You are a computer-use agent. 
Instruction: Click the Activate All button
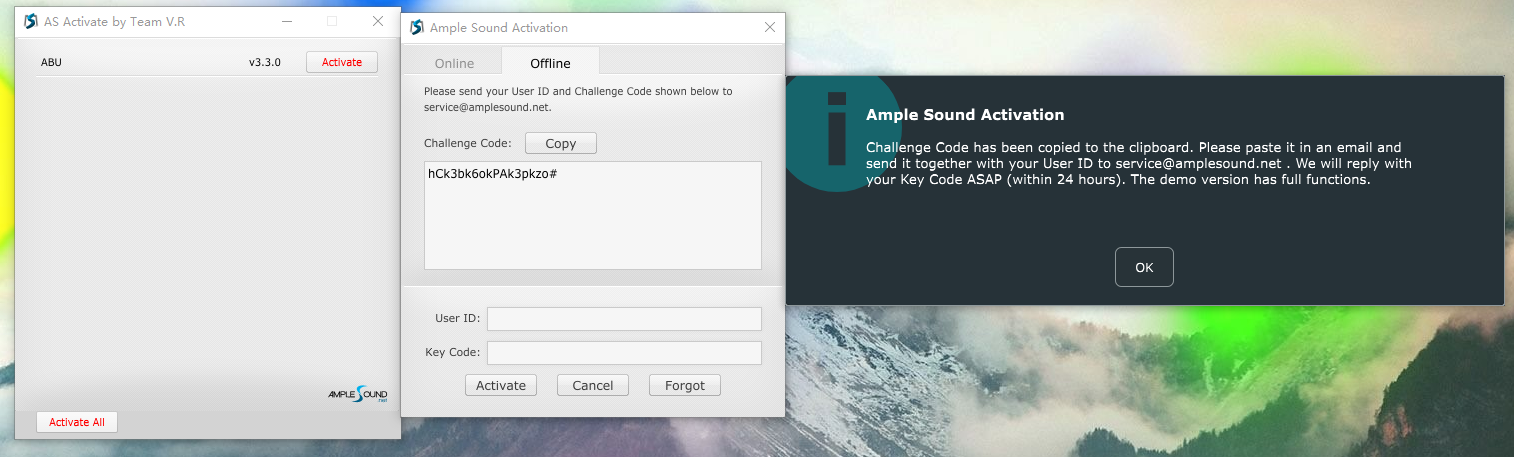click(77, 422)
